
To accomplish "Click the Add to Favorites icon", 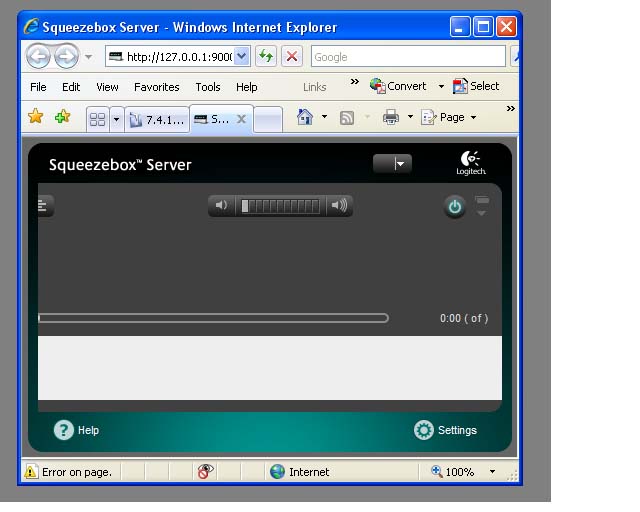I will [62, 117].
